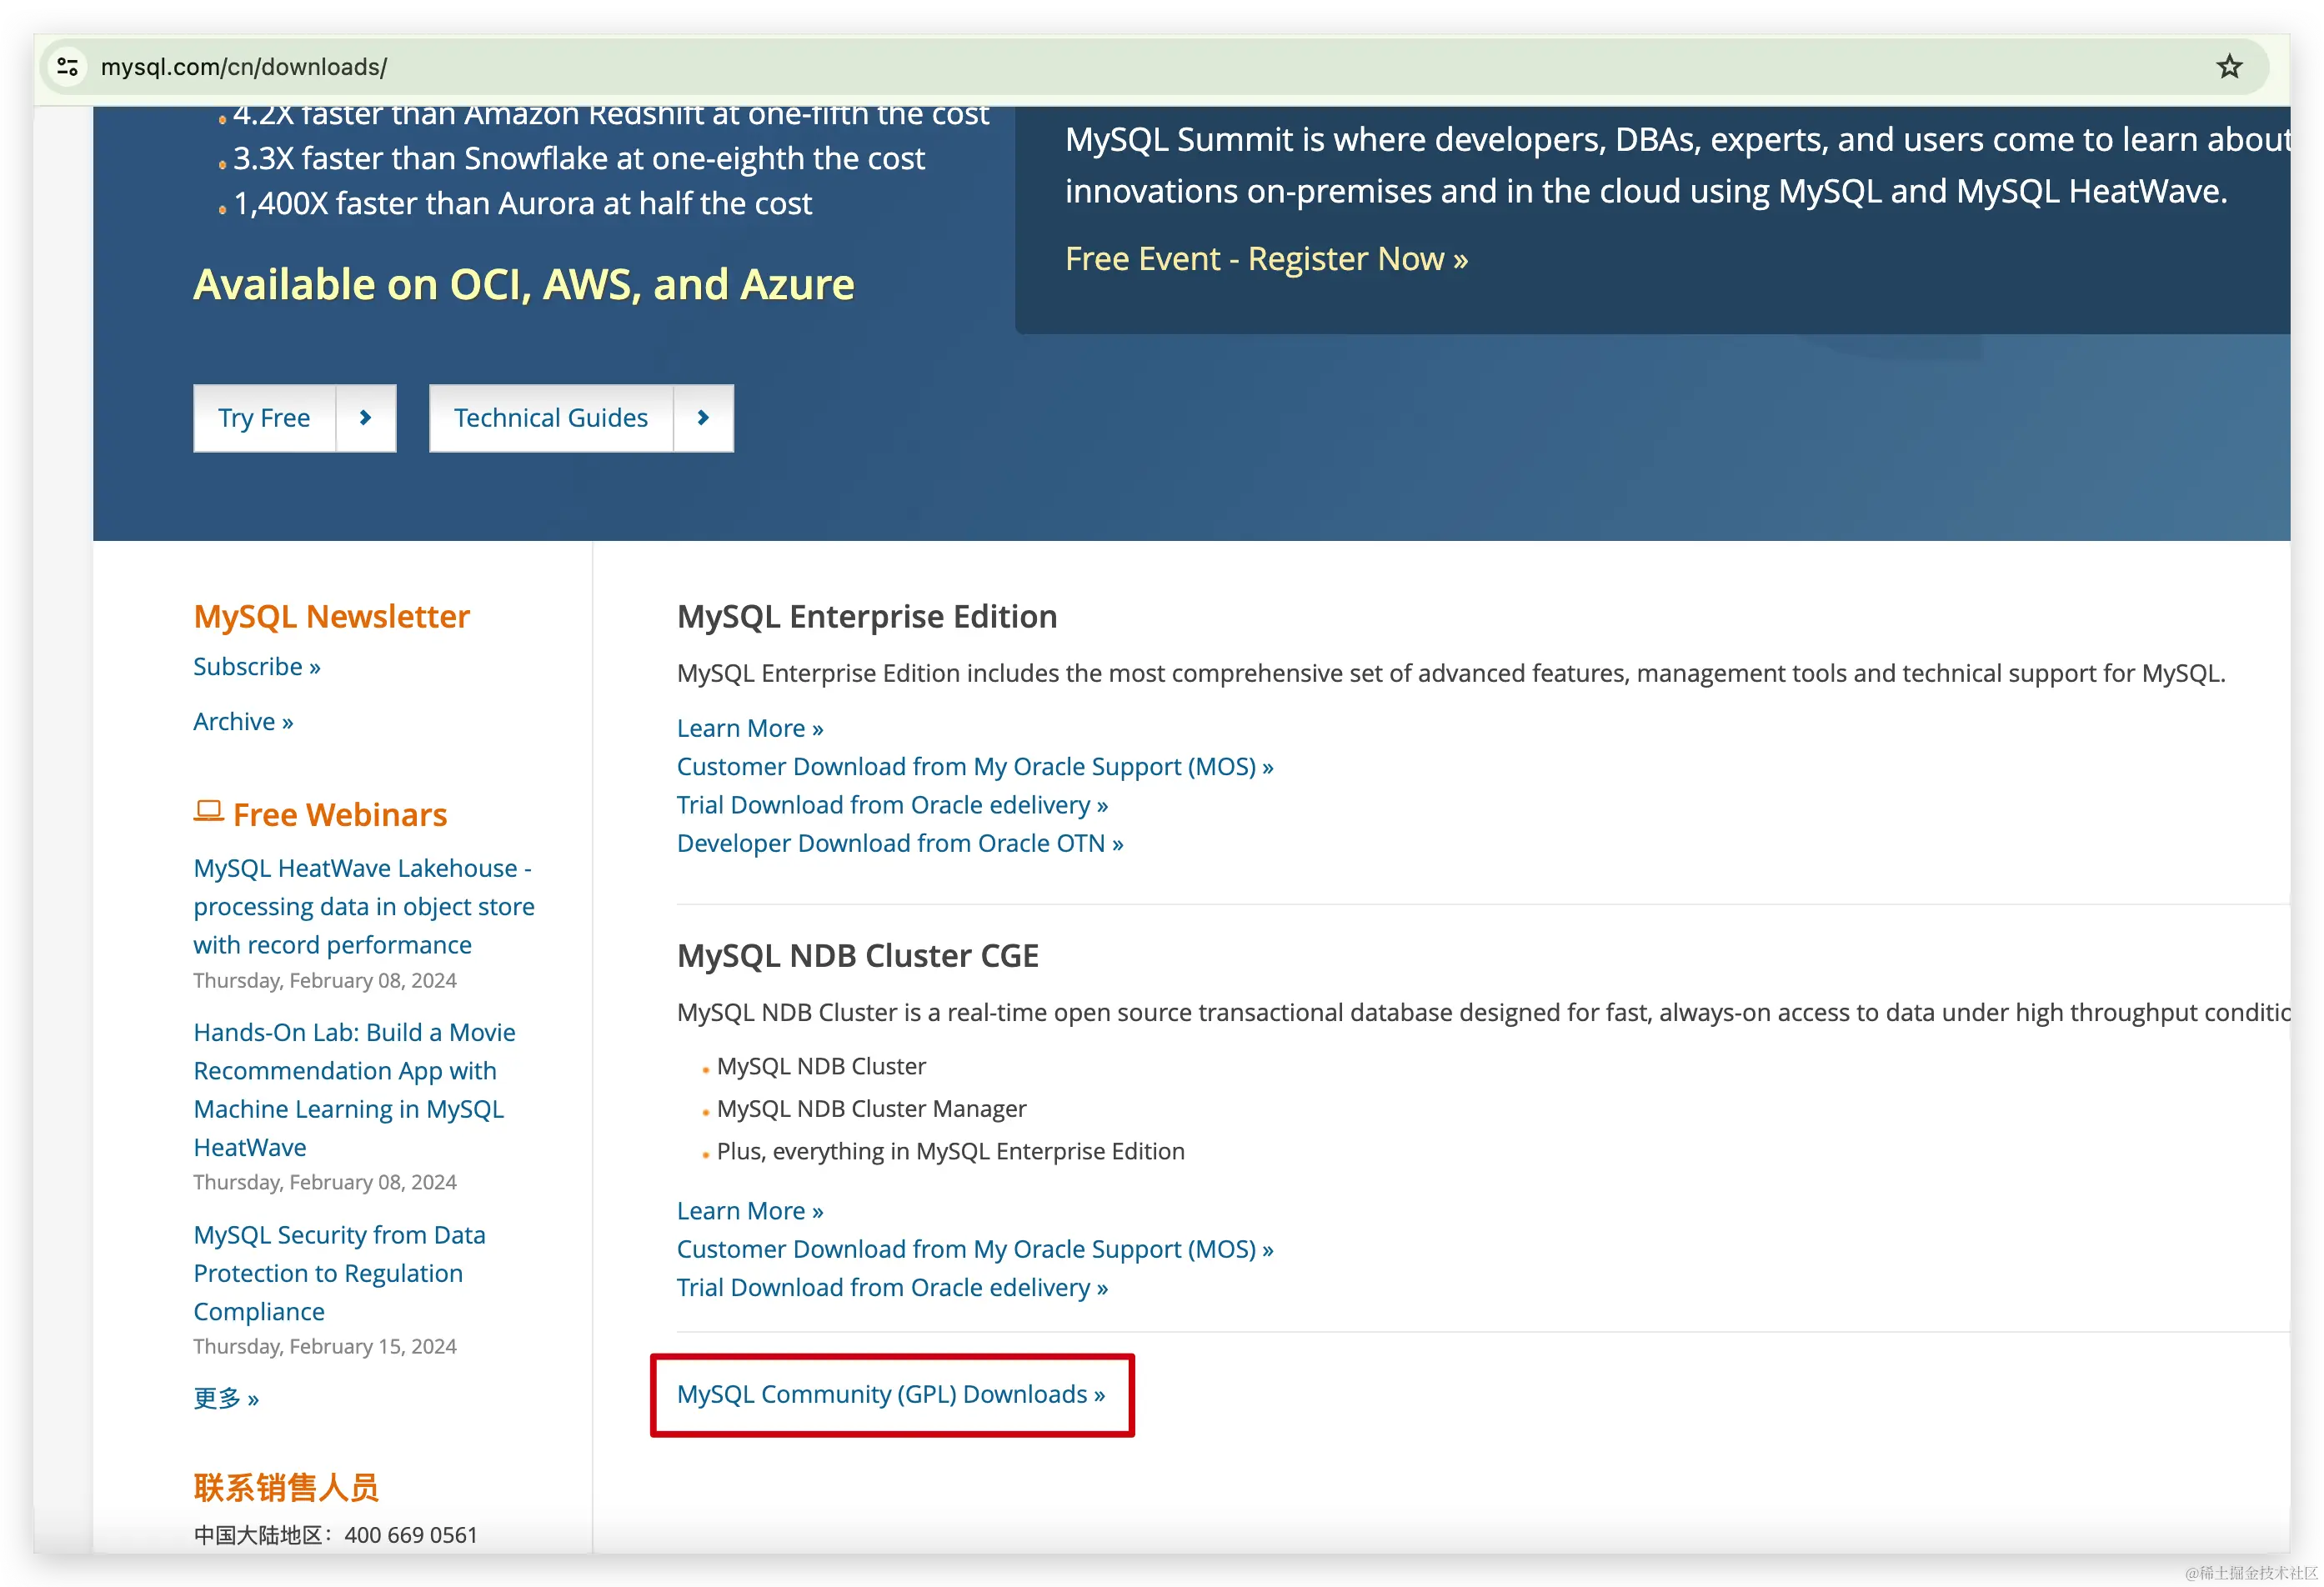Subscribe to the MySQL Newsletter
This screenshot has width=2324, height=1587.
257,667
